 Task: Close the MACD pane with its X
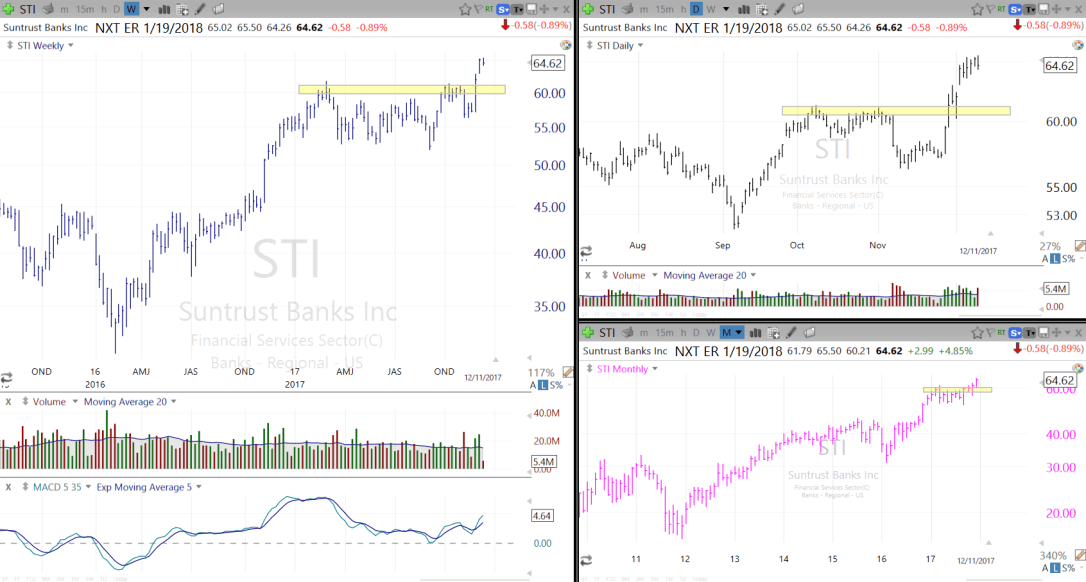(x=8, y=487)
